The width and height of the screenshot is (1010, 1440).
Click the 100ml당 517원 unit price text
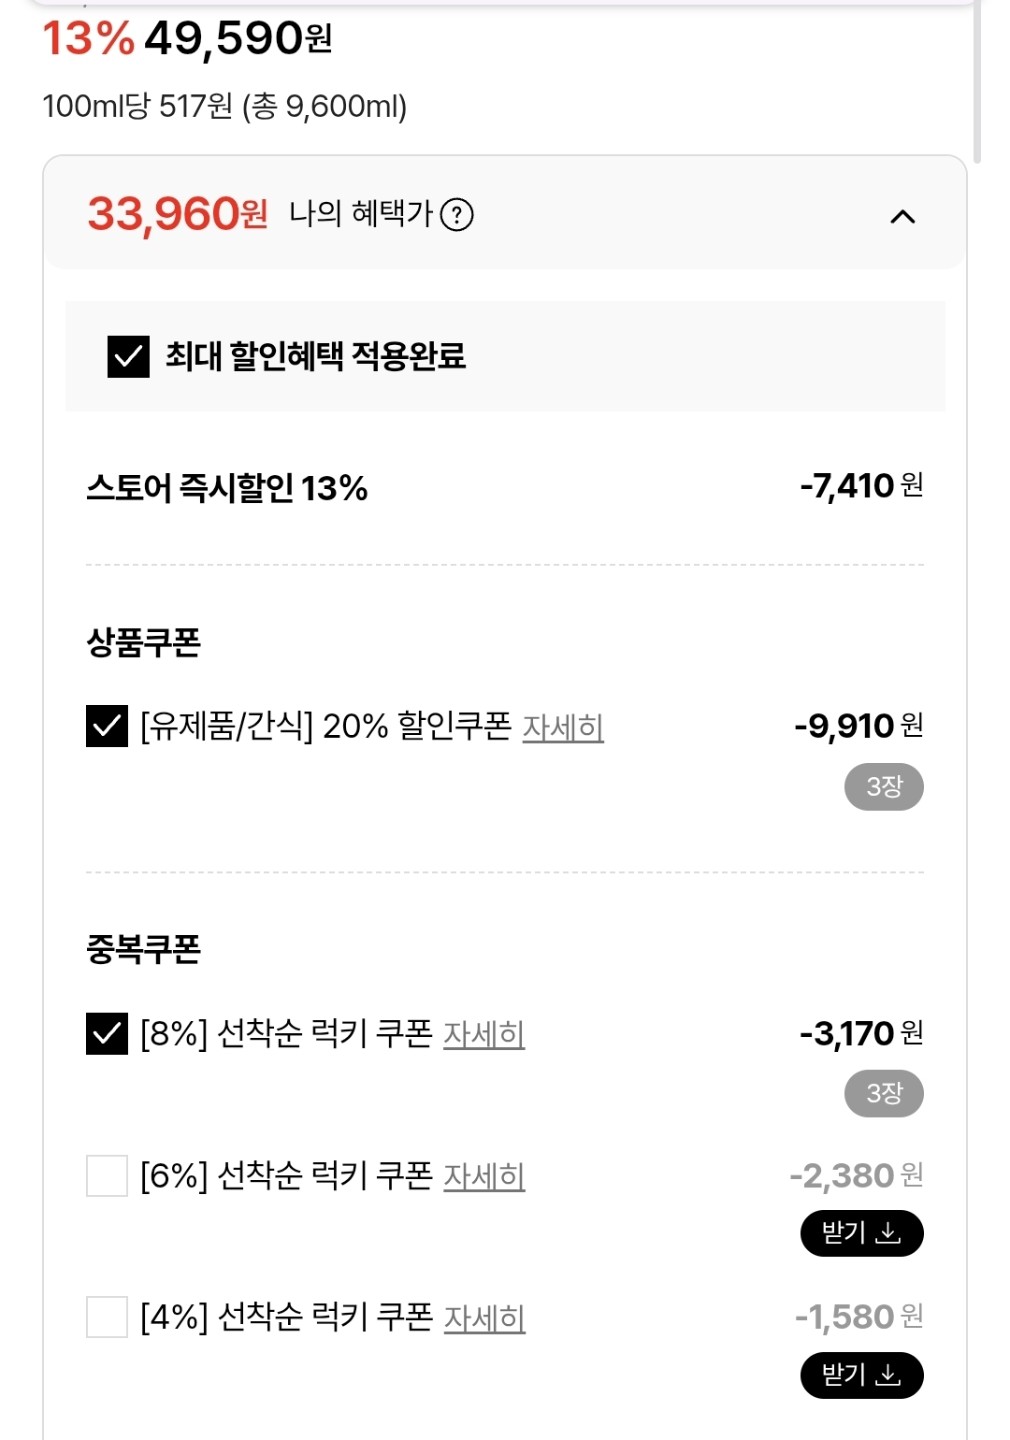(x=224, y=106)
